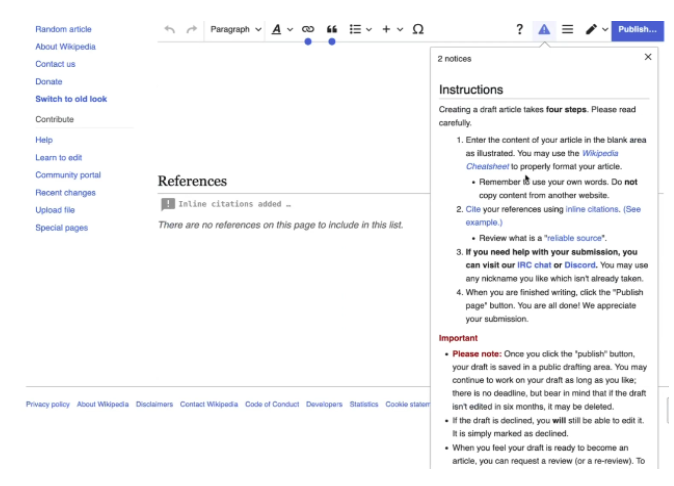This screenshot has width=674, height=486.
Task: Click the Cite quotation mark icon
Action: [332, 29]
